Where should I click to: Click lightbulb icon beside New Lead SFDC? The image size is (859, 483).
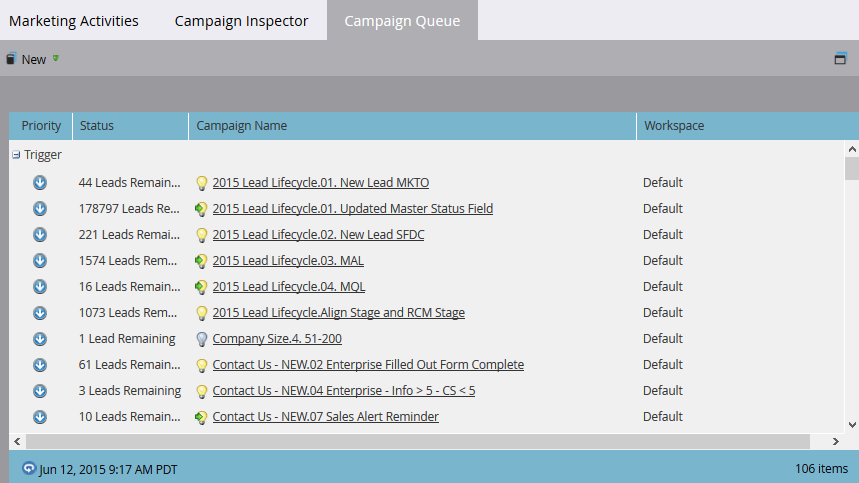point(202,235)
